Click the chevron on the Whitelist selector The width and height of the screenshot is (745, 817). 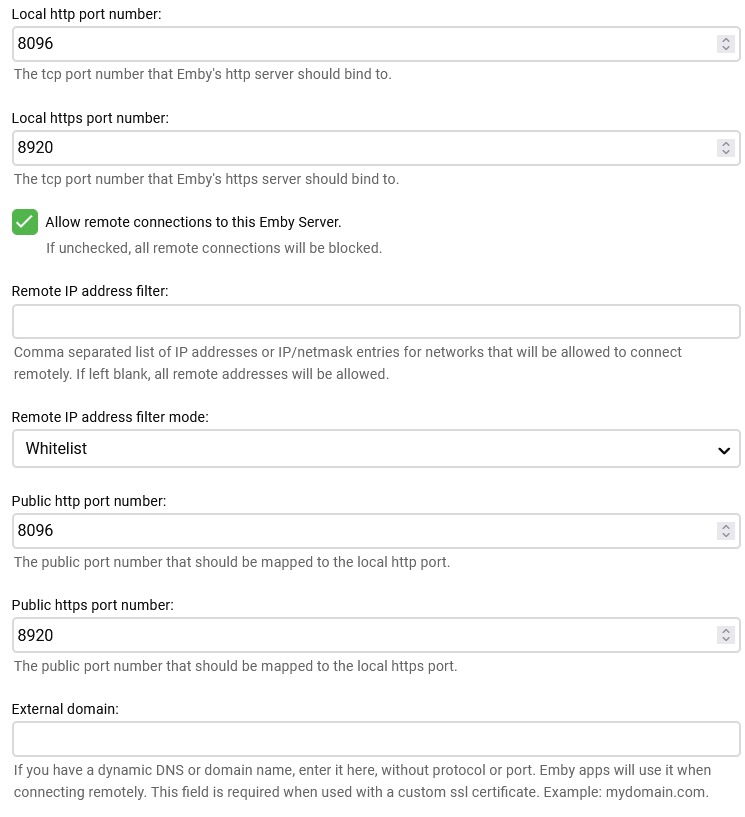pos(724,449)
